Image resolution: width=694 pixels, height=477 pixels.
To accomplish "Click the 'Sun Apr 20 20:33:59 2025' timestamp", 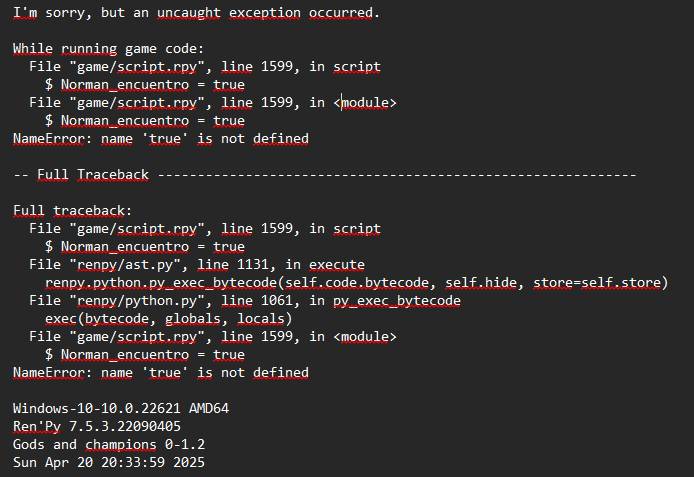I will click(109, 462).
